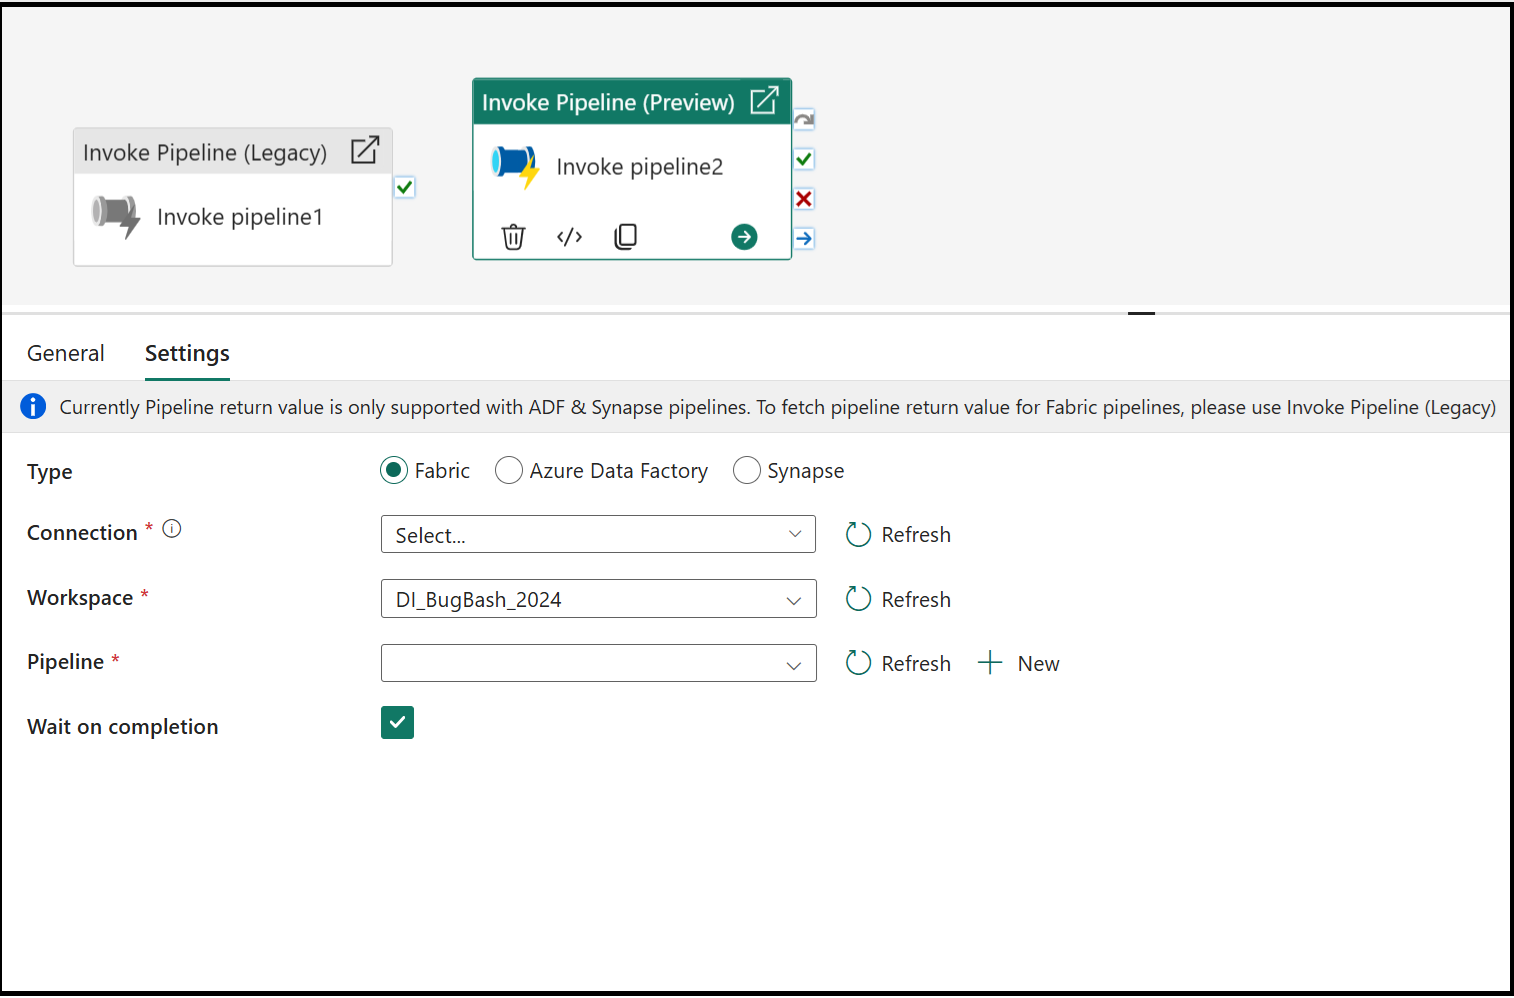Select Azure Data Factory type
Image resolution: width=1514 pixels, height=998 pixels.
509,470
